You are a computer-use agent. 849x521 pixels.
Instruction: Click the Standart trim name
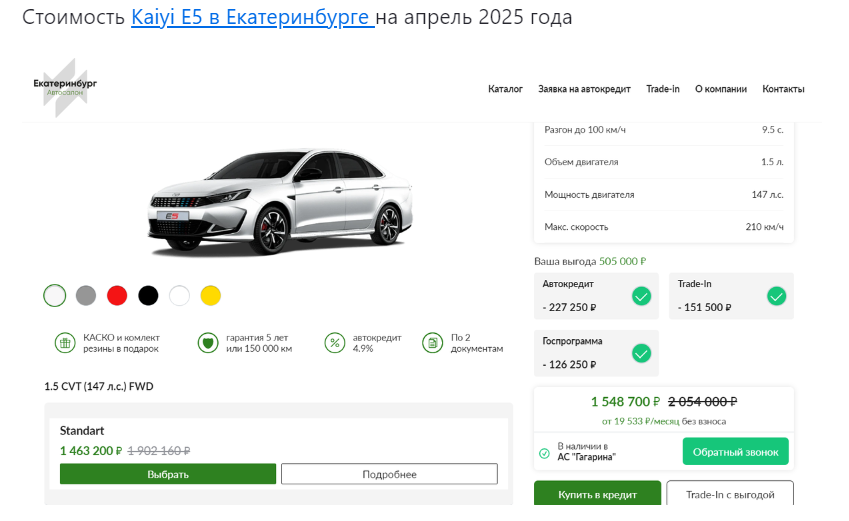[82, 431]
